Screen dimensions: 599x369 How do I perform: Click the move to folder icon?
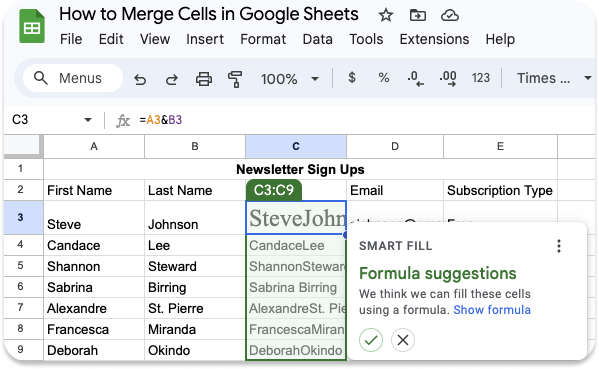(x=418, y=16)
